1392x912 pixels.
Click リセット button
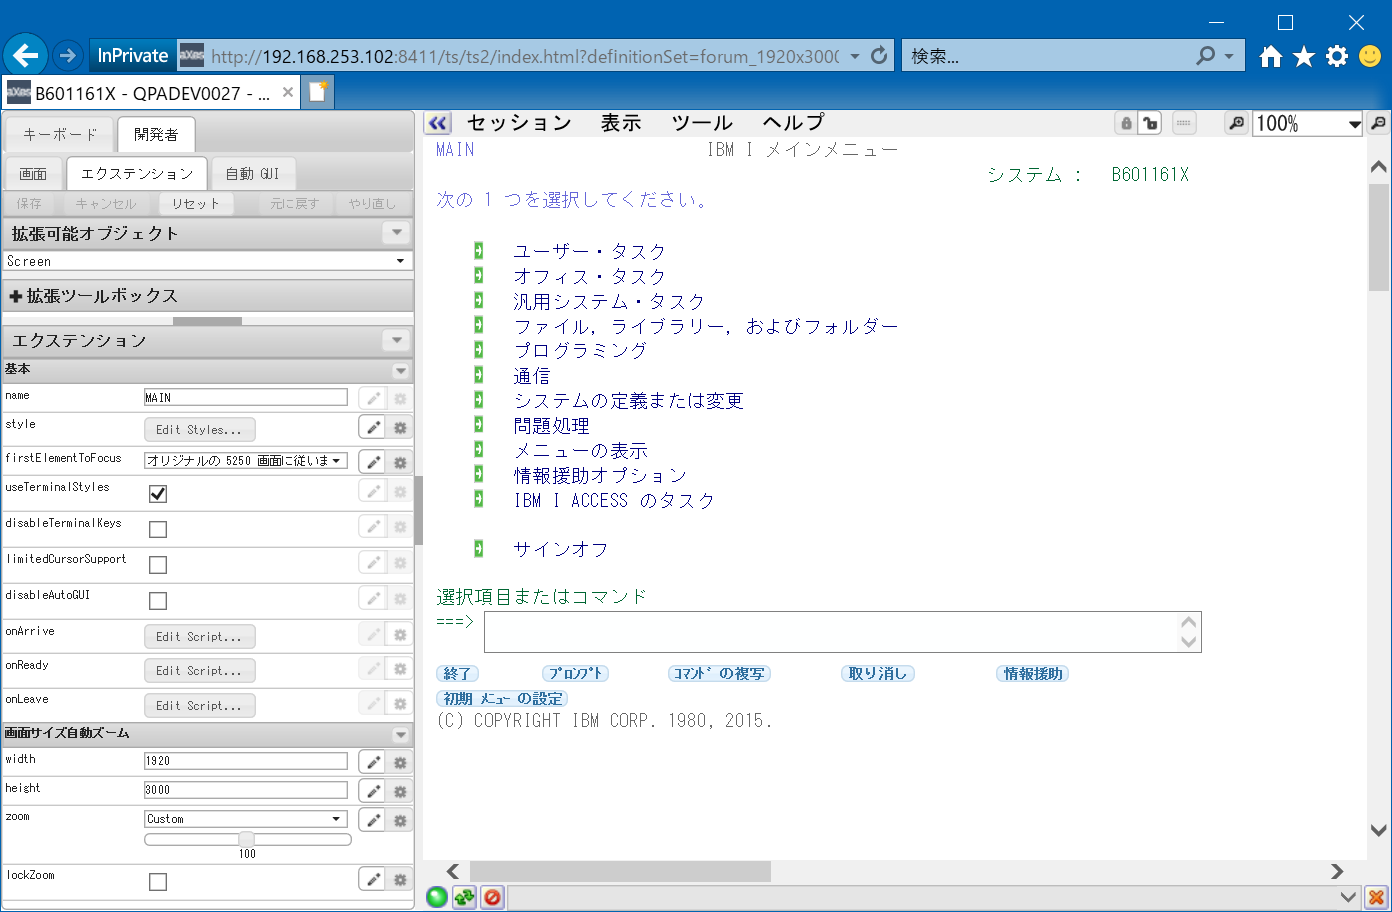196,204
